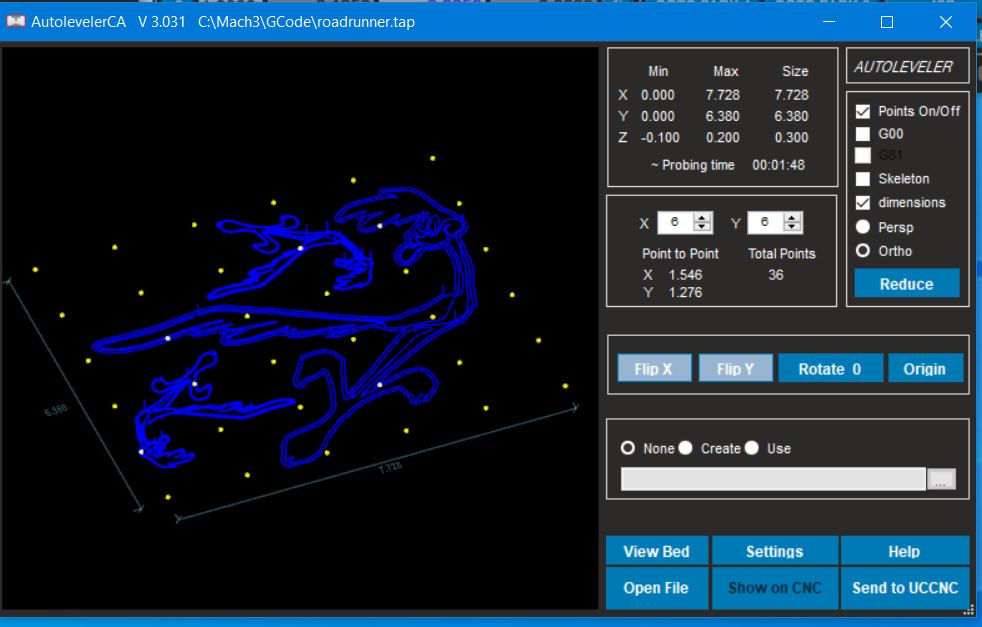Increase the Y points count stepper
Viewport: 982px width, 627px height.
click(x=792, y=217)
